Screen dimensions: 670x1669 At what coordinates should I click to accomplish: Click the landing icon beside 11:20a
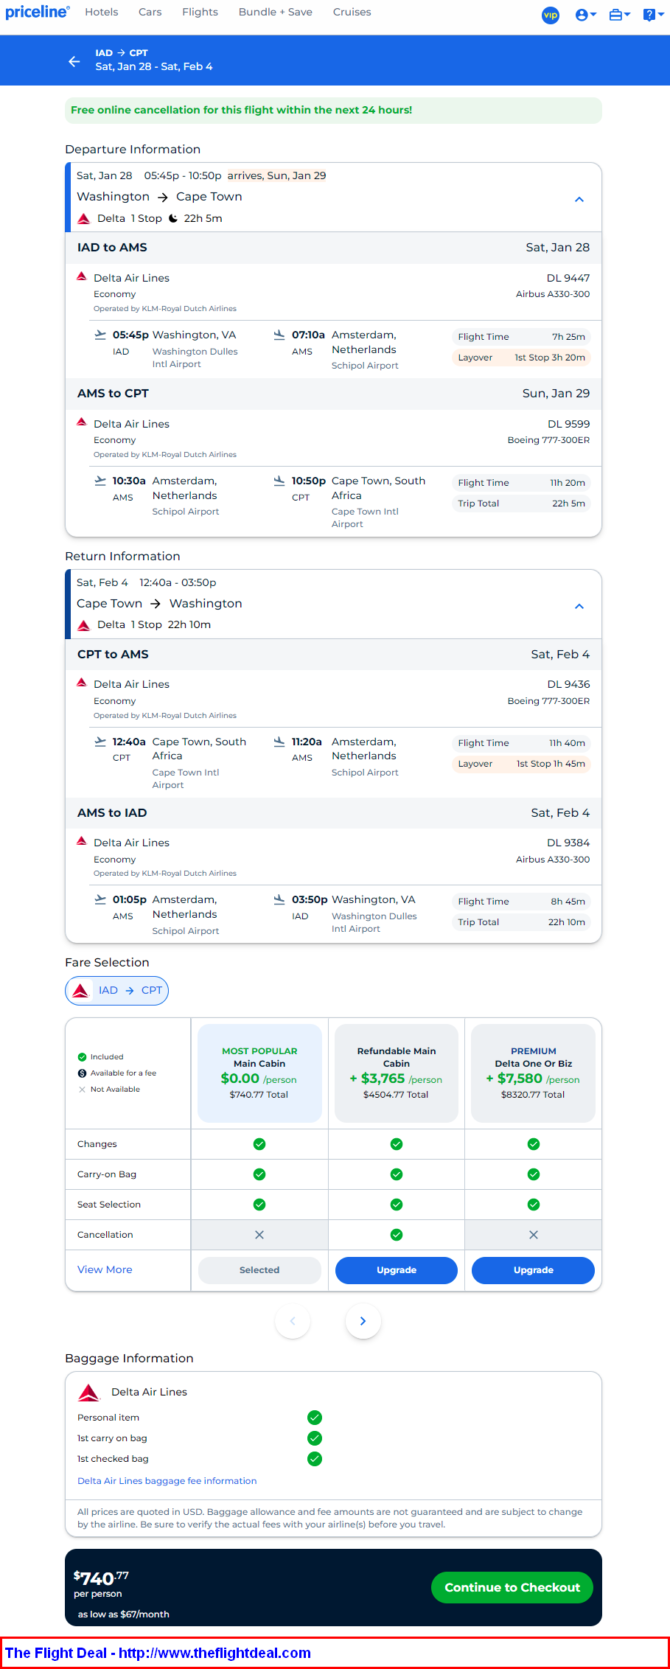(279, 742)
